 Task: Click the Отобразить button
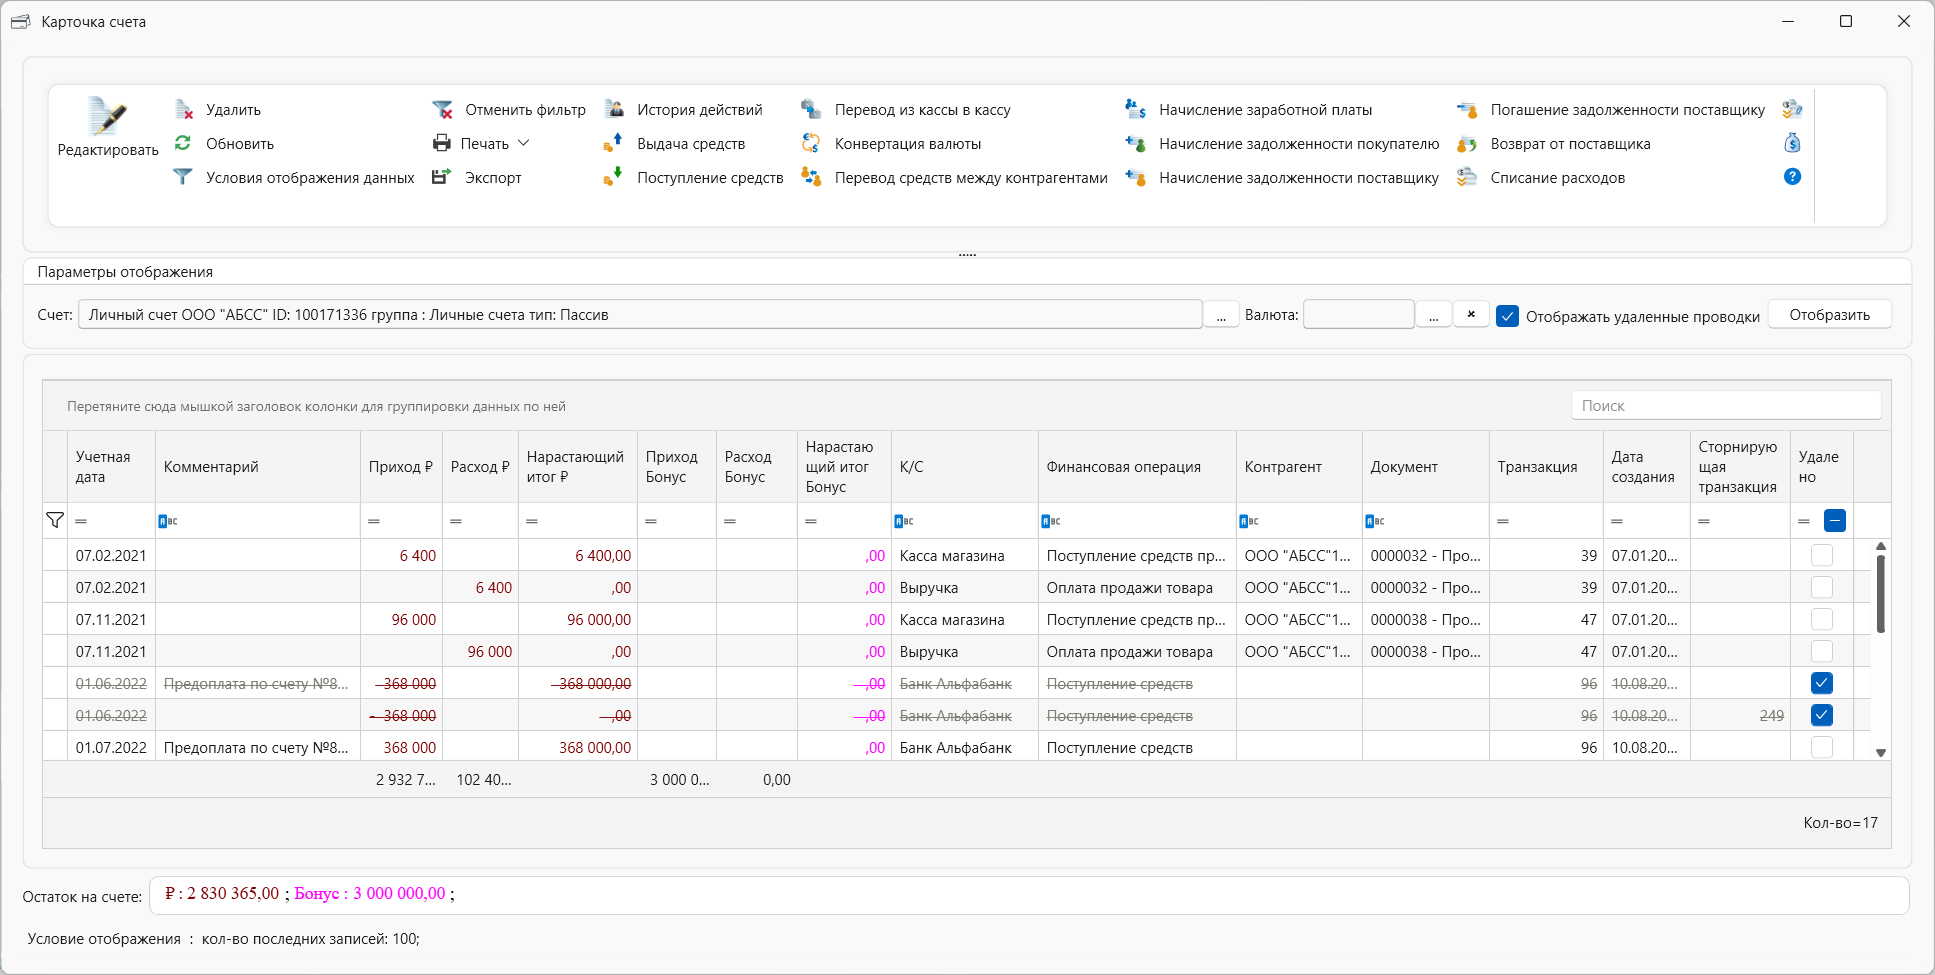pyautogui.click(x=1829, y=315)
